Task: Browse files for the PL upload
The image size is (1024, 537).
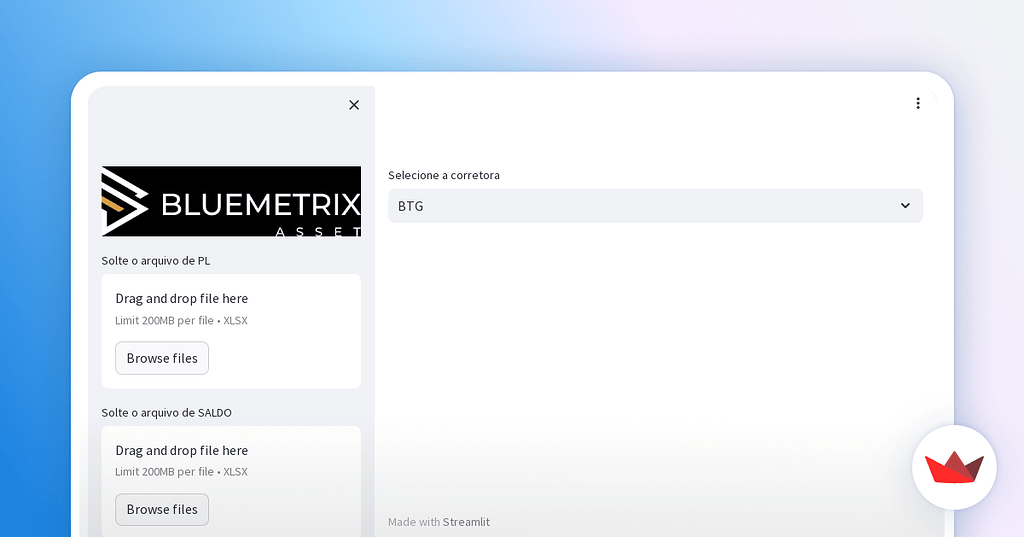Action: pos(162,358)
